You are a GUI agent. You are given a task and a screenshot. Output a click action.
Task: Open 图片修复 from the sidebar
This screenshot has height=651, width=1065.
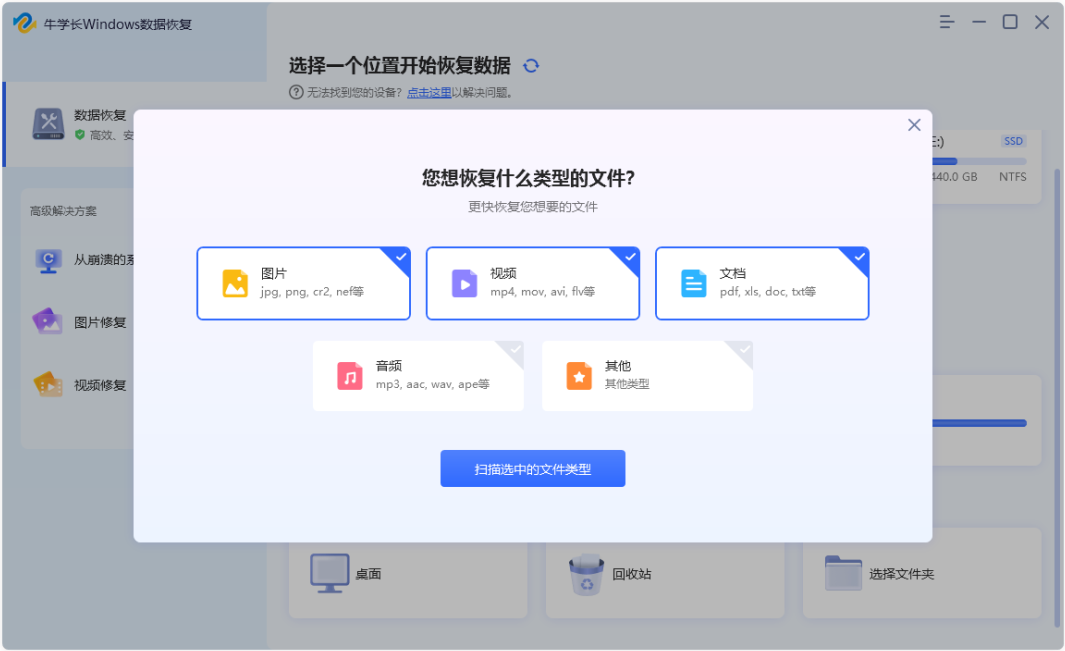pos(48,323)
